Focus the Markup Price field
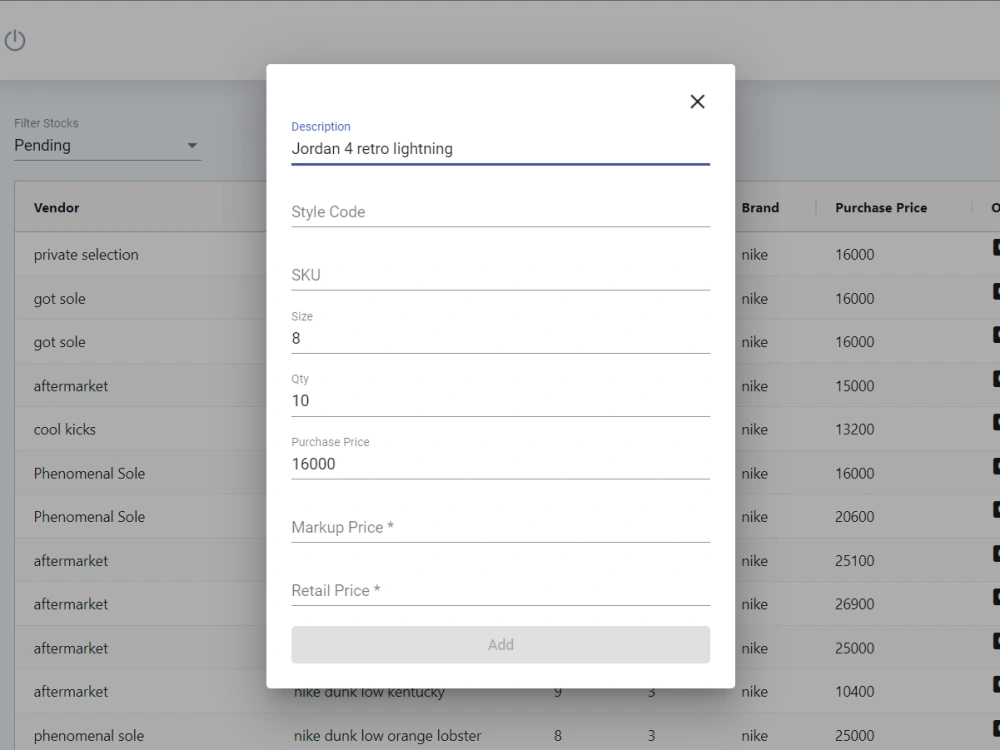Viewport: 1000px width, 750px height. (500, 527)
